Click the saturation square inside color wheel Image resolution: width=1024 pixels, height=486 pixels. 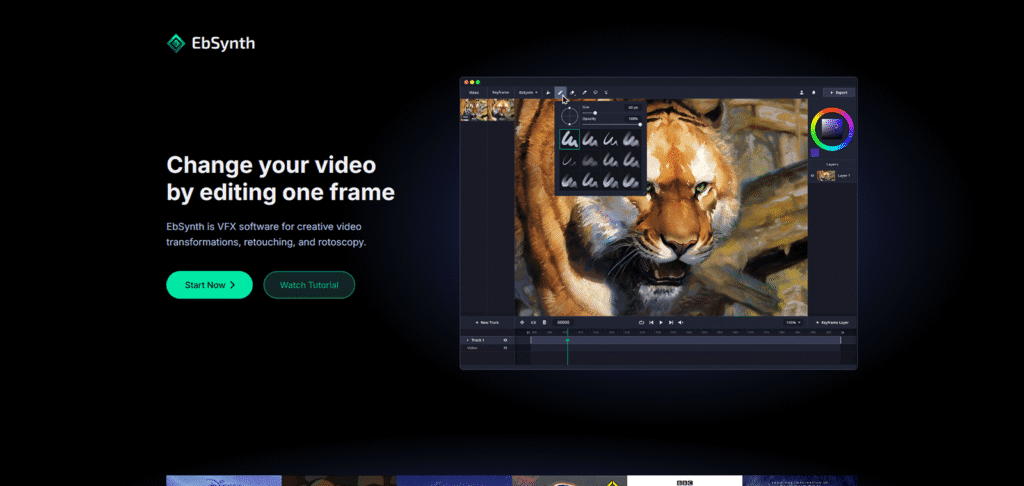click(x=832, y=129)
